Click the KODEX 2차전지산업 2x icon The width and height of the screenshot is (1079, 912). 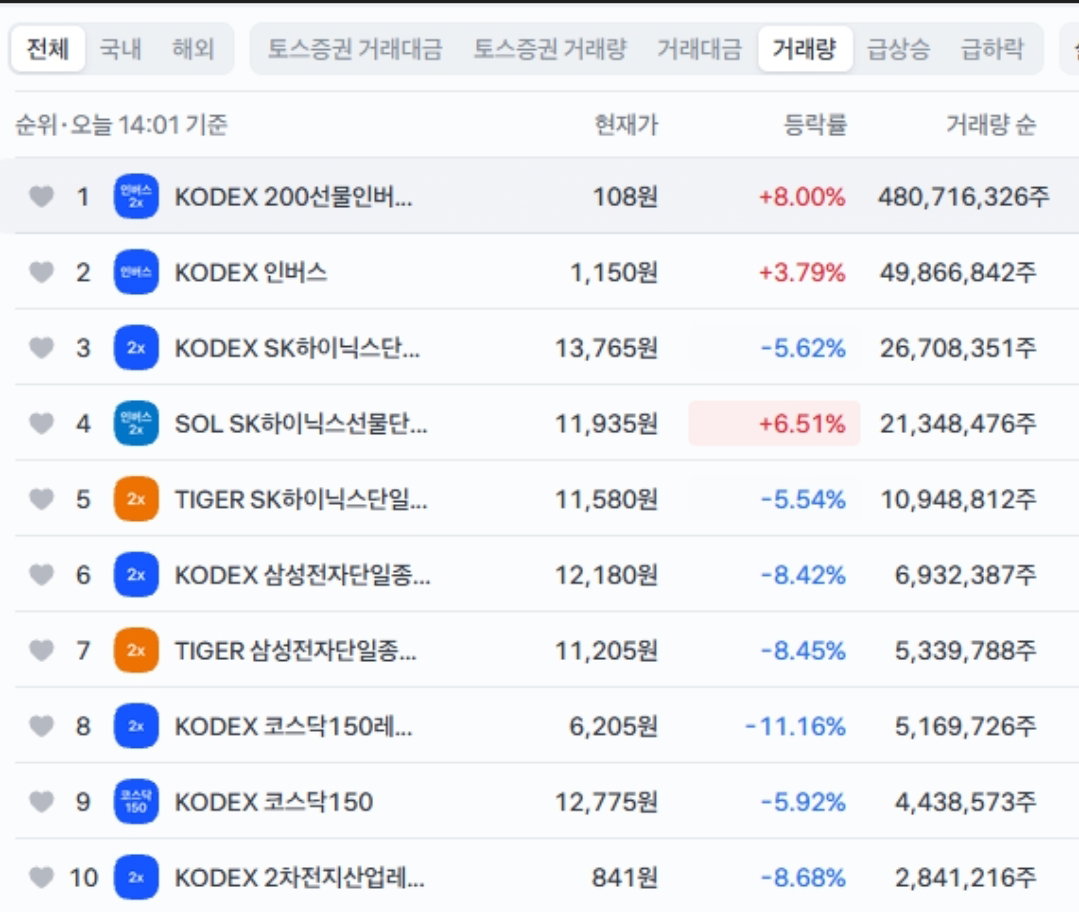[136, 878]
